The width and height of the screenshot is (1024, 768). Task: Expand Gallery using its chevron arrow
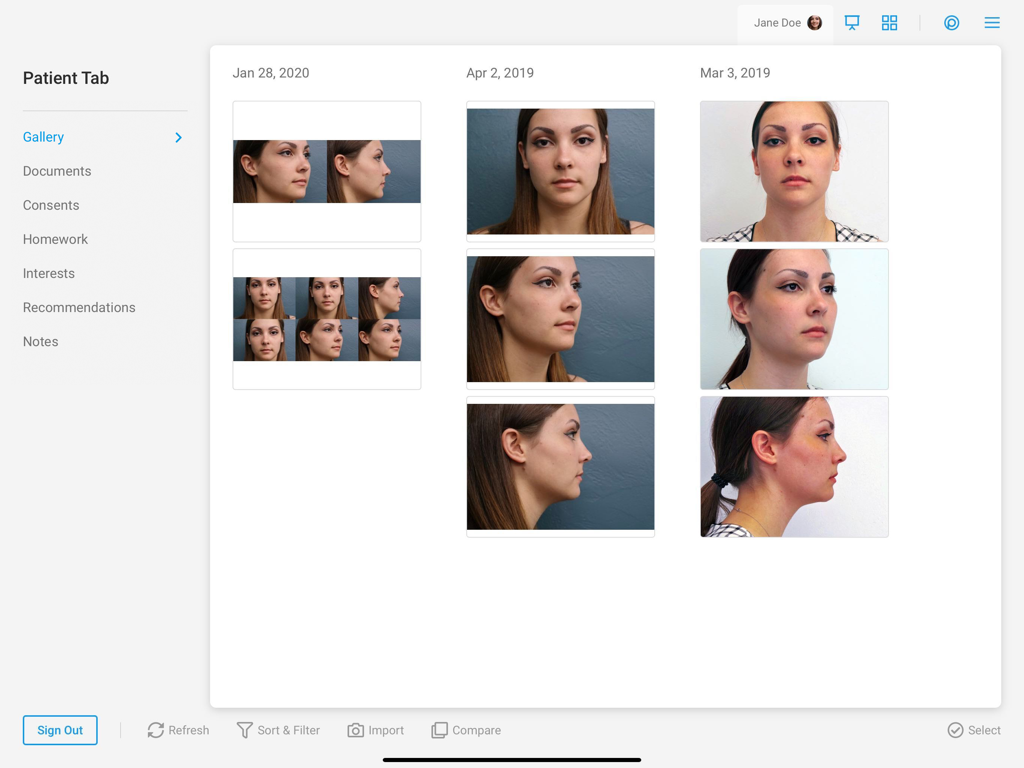(x=178, y=137)
